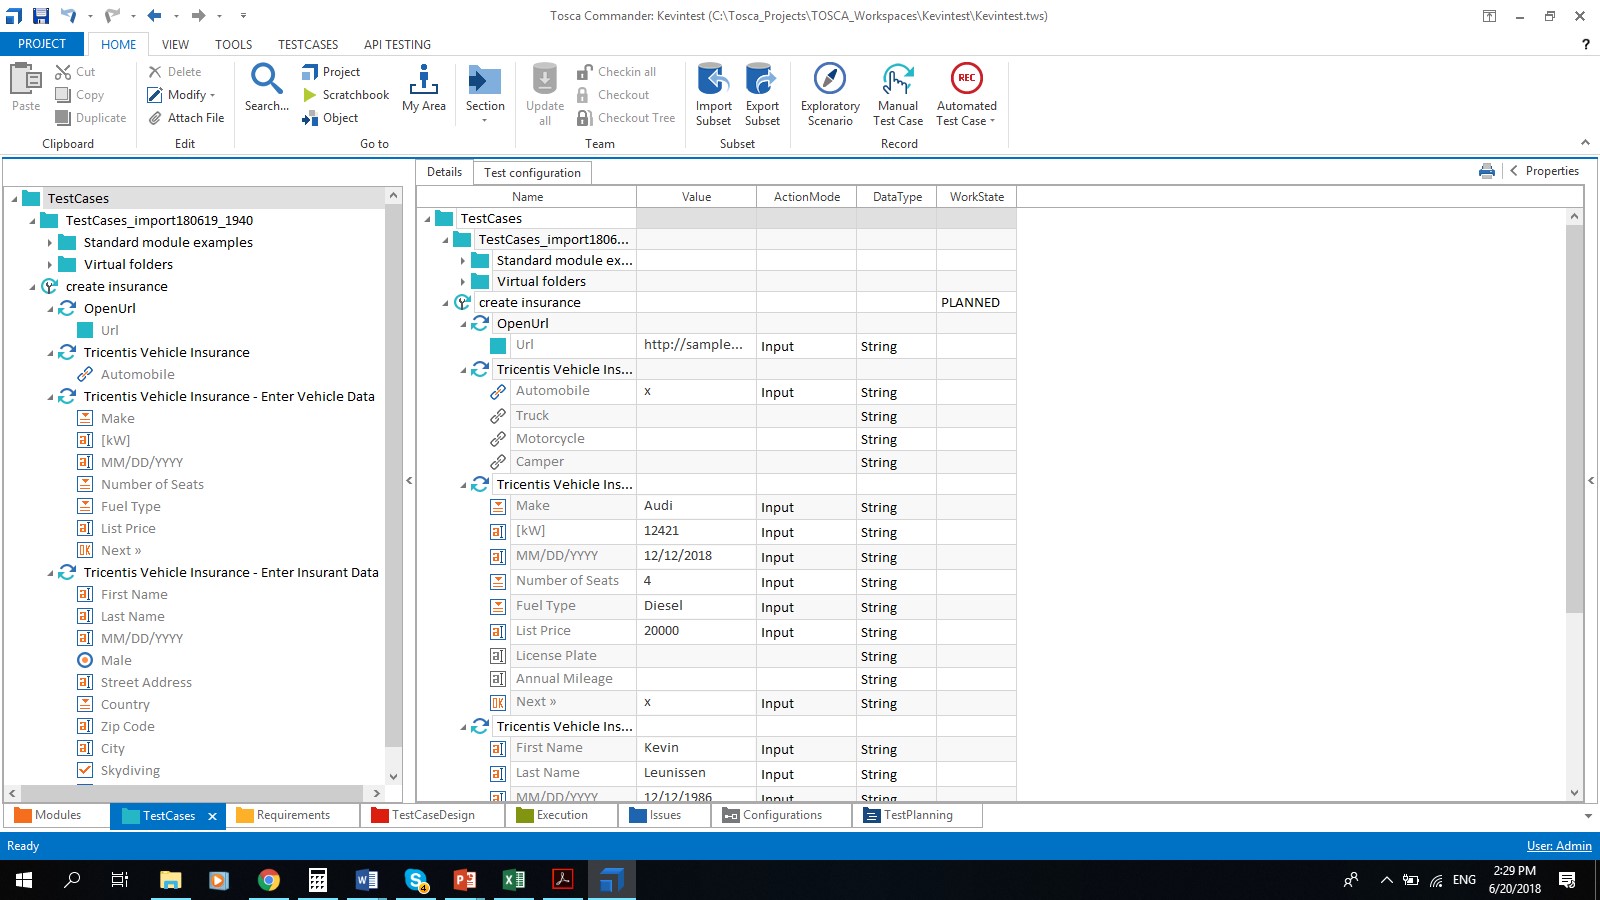This screenshot has height=900, width=1600.
Task: Click the Search icon in ribbon
Action: (266, 80)
